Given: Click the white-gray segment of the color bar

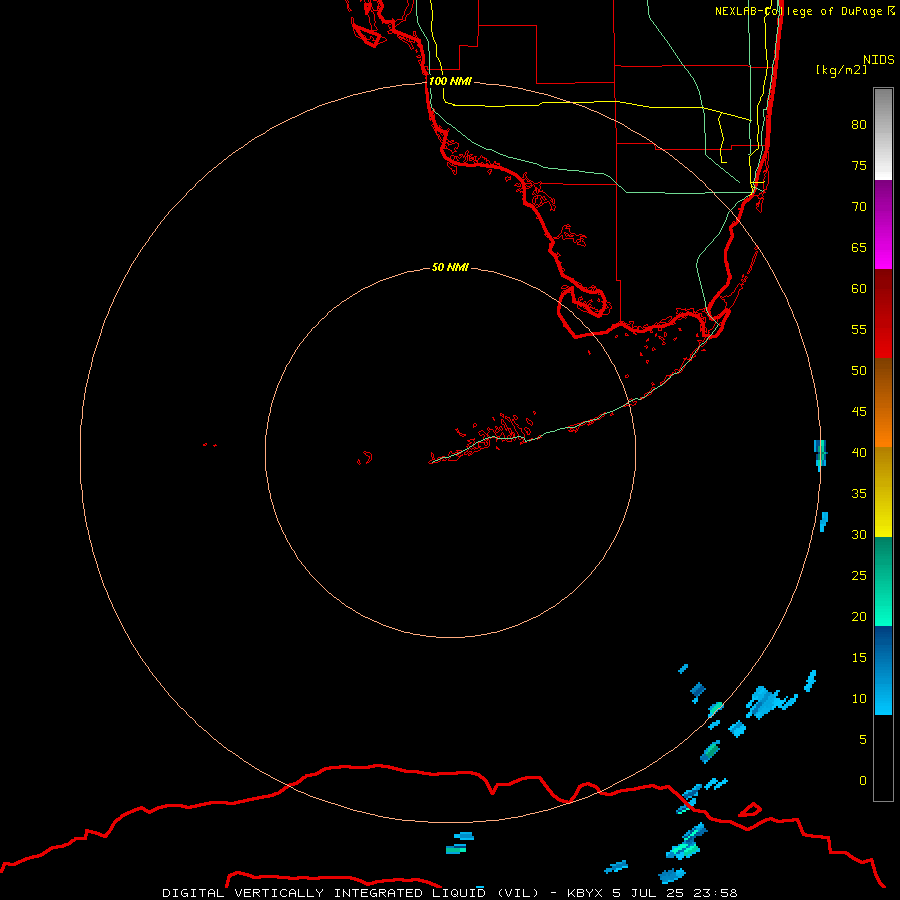Looking at the screenshot, I should click(x=883, y=134).
